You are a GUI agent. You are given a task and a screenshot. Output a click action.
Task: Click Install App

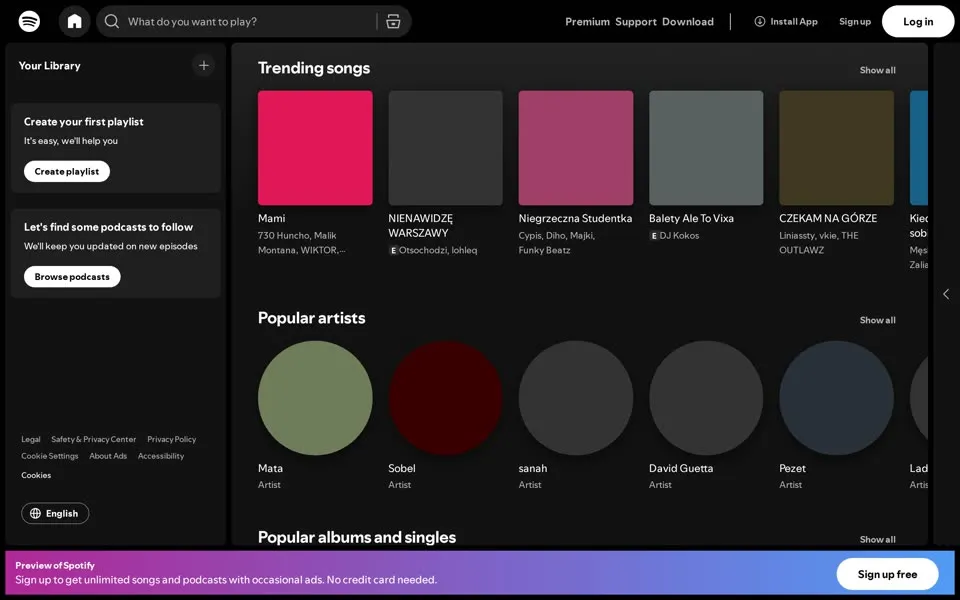(786, 21)
